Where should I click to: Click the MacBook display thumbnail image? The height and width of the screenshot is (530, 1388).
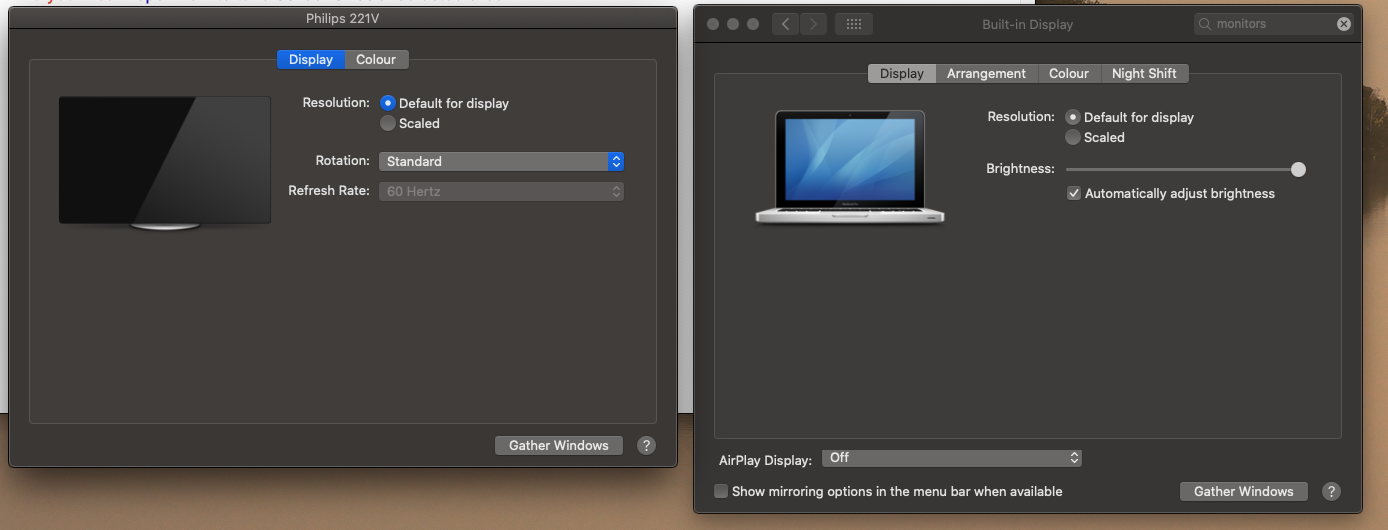pos(850,167)
